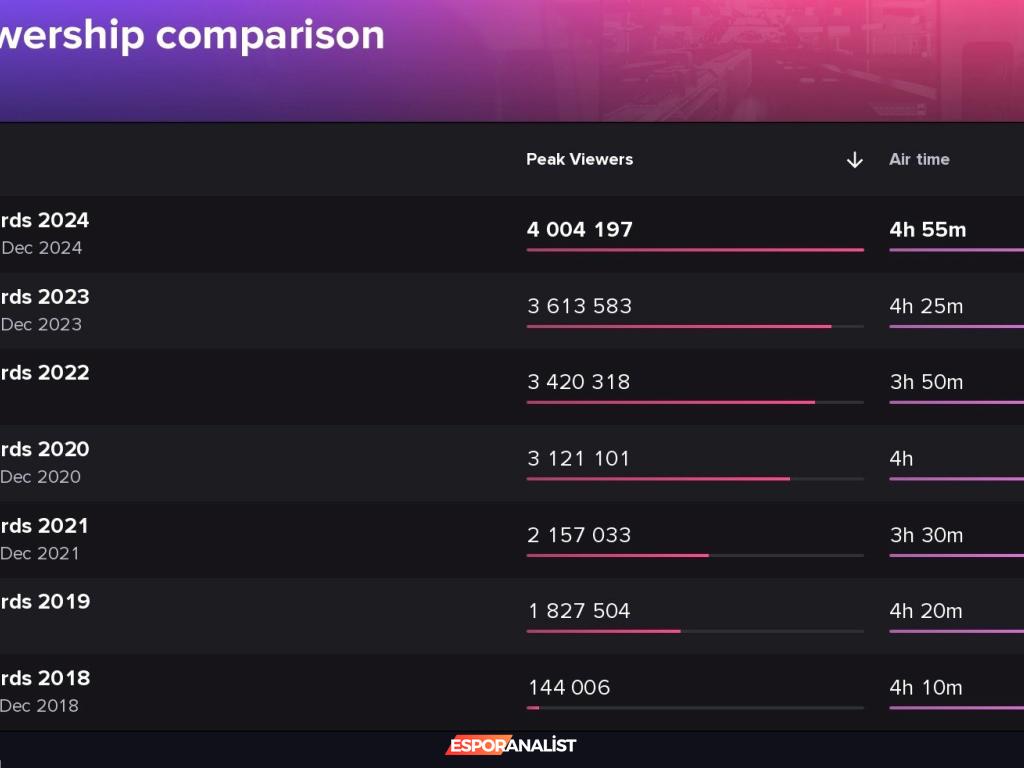Click the 4 004 197 peak viewers value
The height and width of the screenshot is (768, 1024).
580,230
